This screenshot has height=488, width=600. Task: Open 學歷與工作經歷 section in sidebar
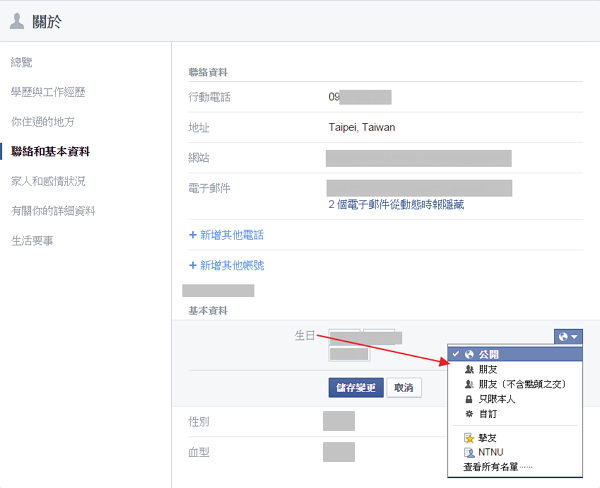click(x=48, y=92)
